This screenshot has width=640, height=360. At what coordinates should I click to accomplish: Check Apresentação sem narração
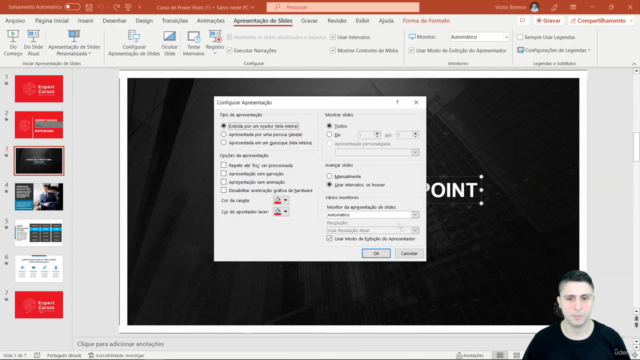pos(224,173)
